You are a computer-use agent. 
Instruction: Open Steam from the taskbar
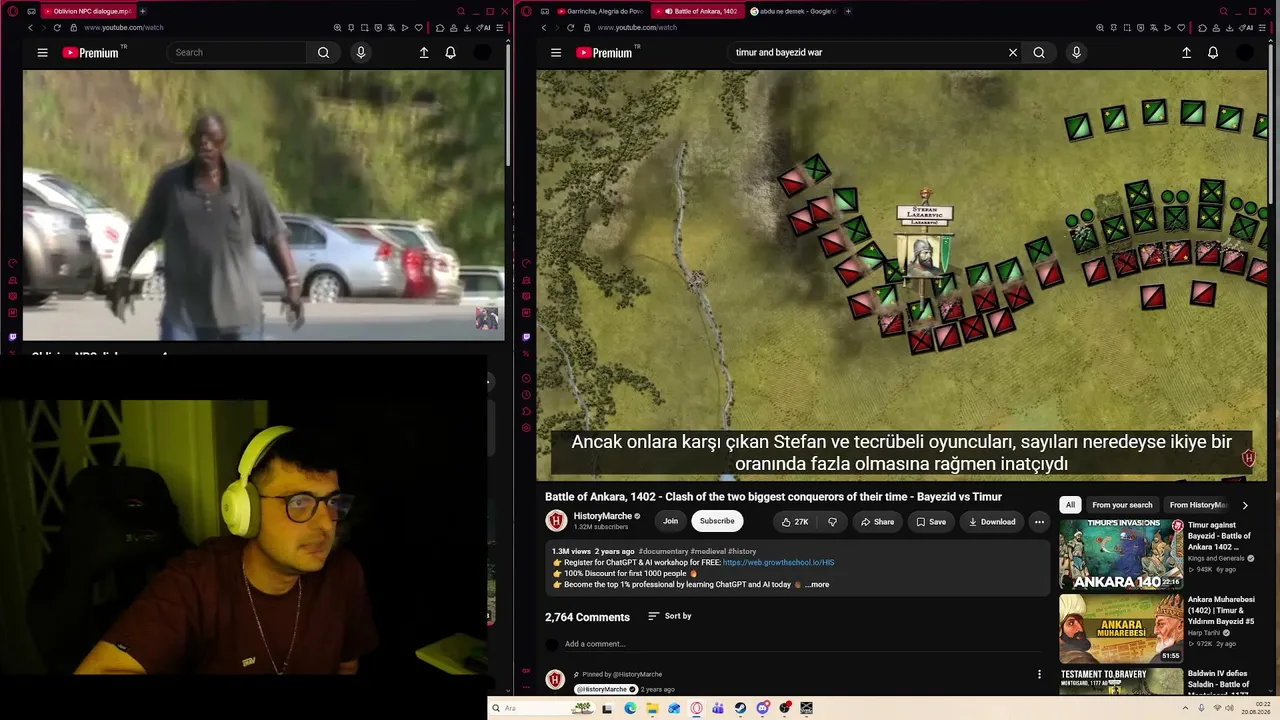click(x=740, y=709)
